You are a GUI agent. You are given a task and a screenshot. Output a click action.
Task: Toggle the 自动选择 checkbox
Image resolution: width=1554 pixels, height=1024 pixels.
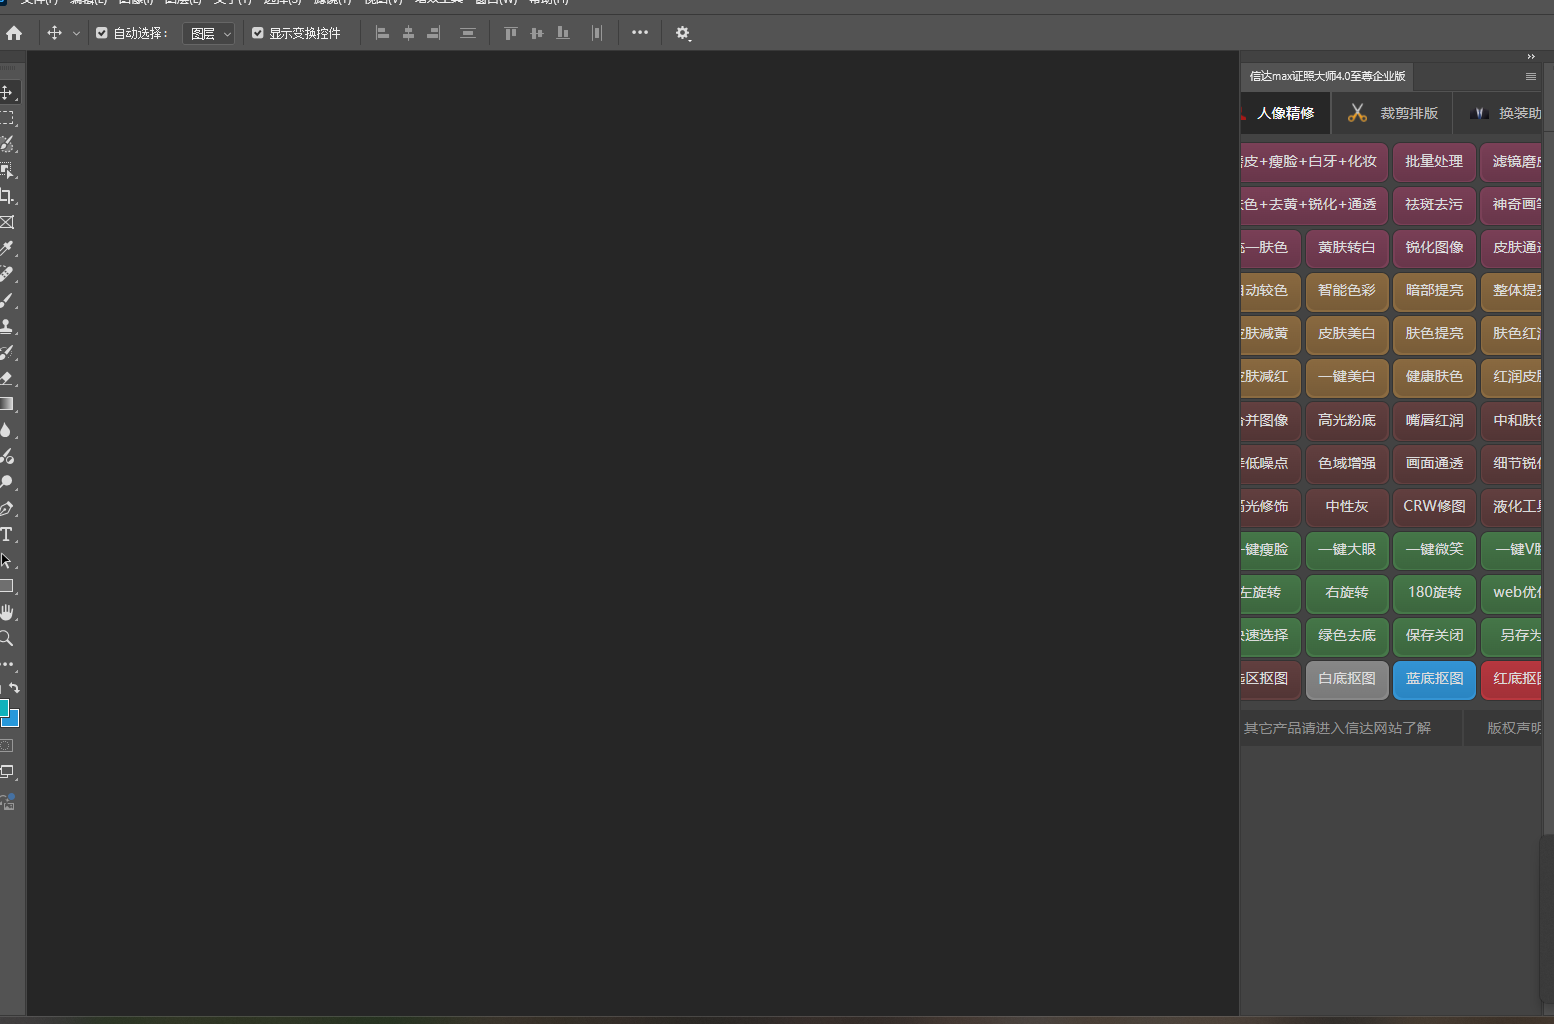coord(102,33)
